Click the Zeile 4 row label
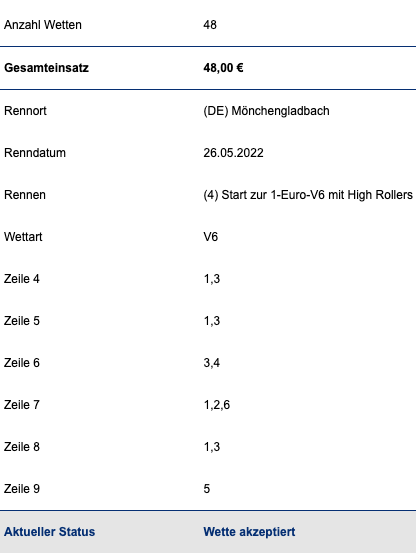416x553 pixels. (22, 279)
